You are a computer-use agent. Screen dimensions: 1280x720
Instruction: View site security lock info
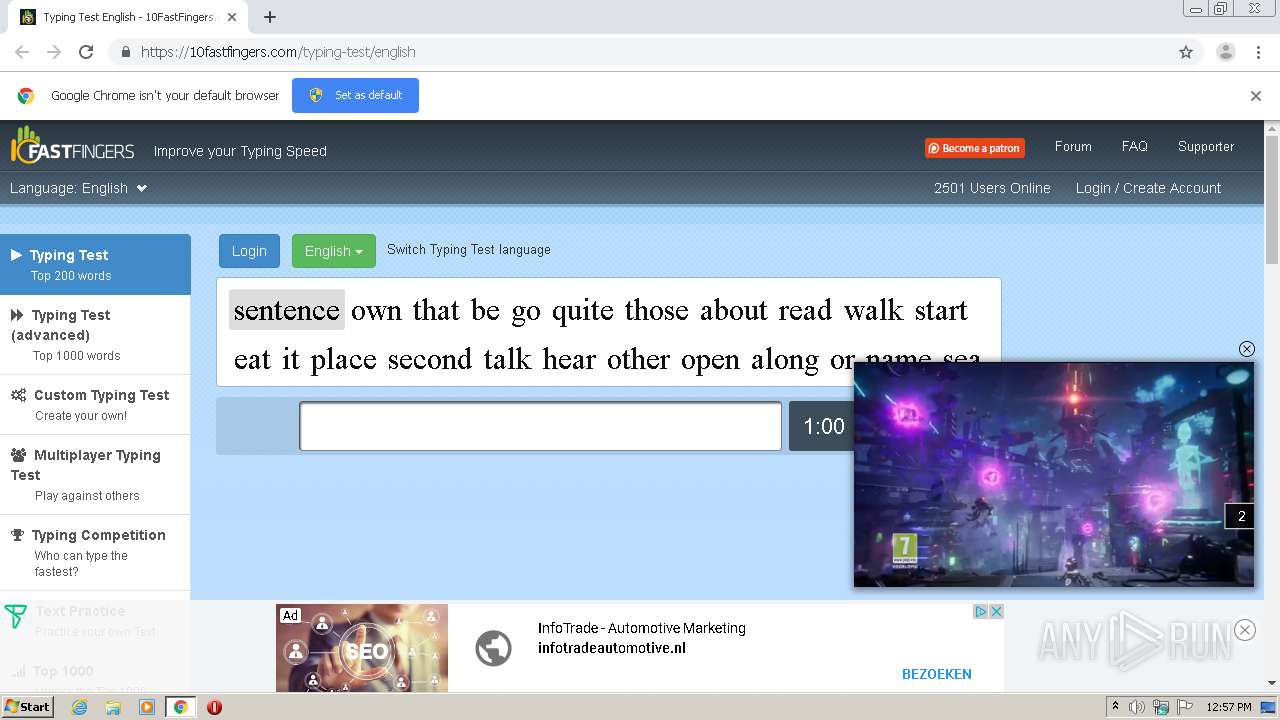[125, 52]
